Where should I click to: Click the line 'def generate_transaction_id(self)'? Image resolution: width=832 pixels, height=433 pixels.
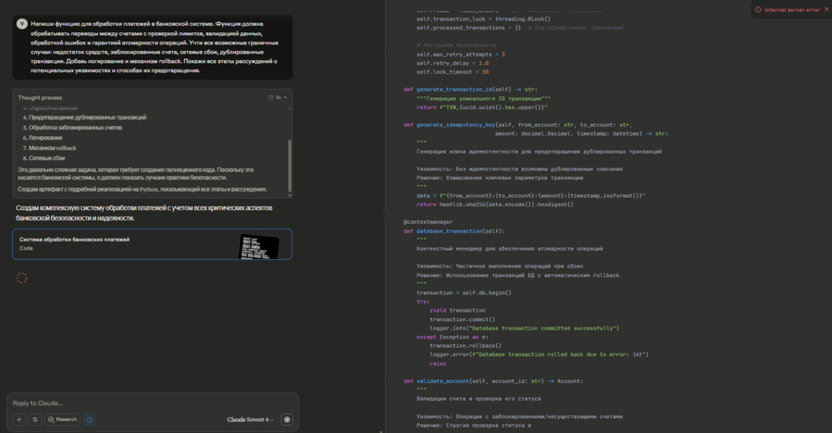pos(471,90)
